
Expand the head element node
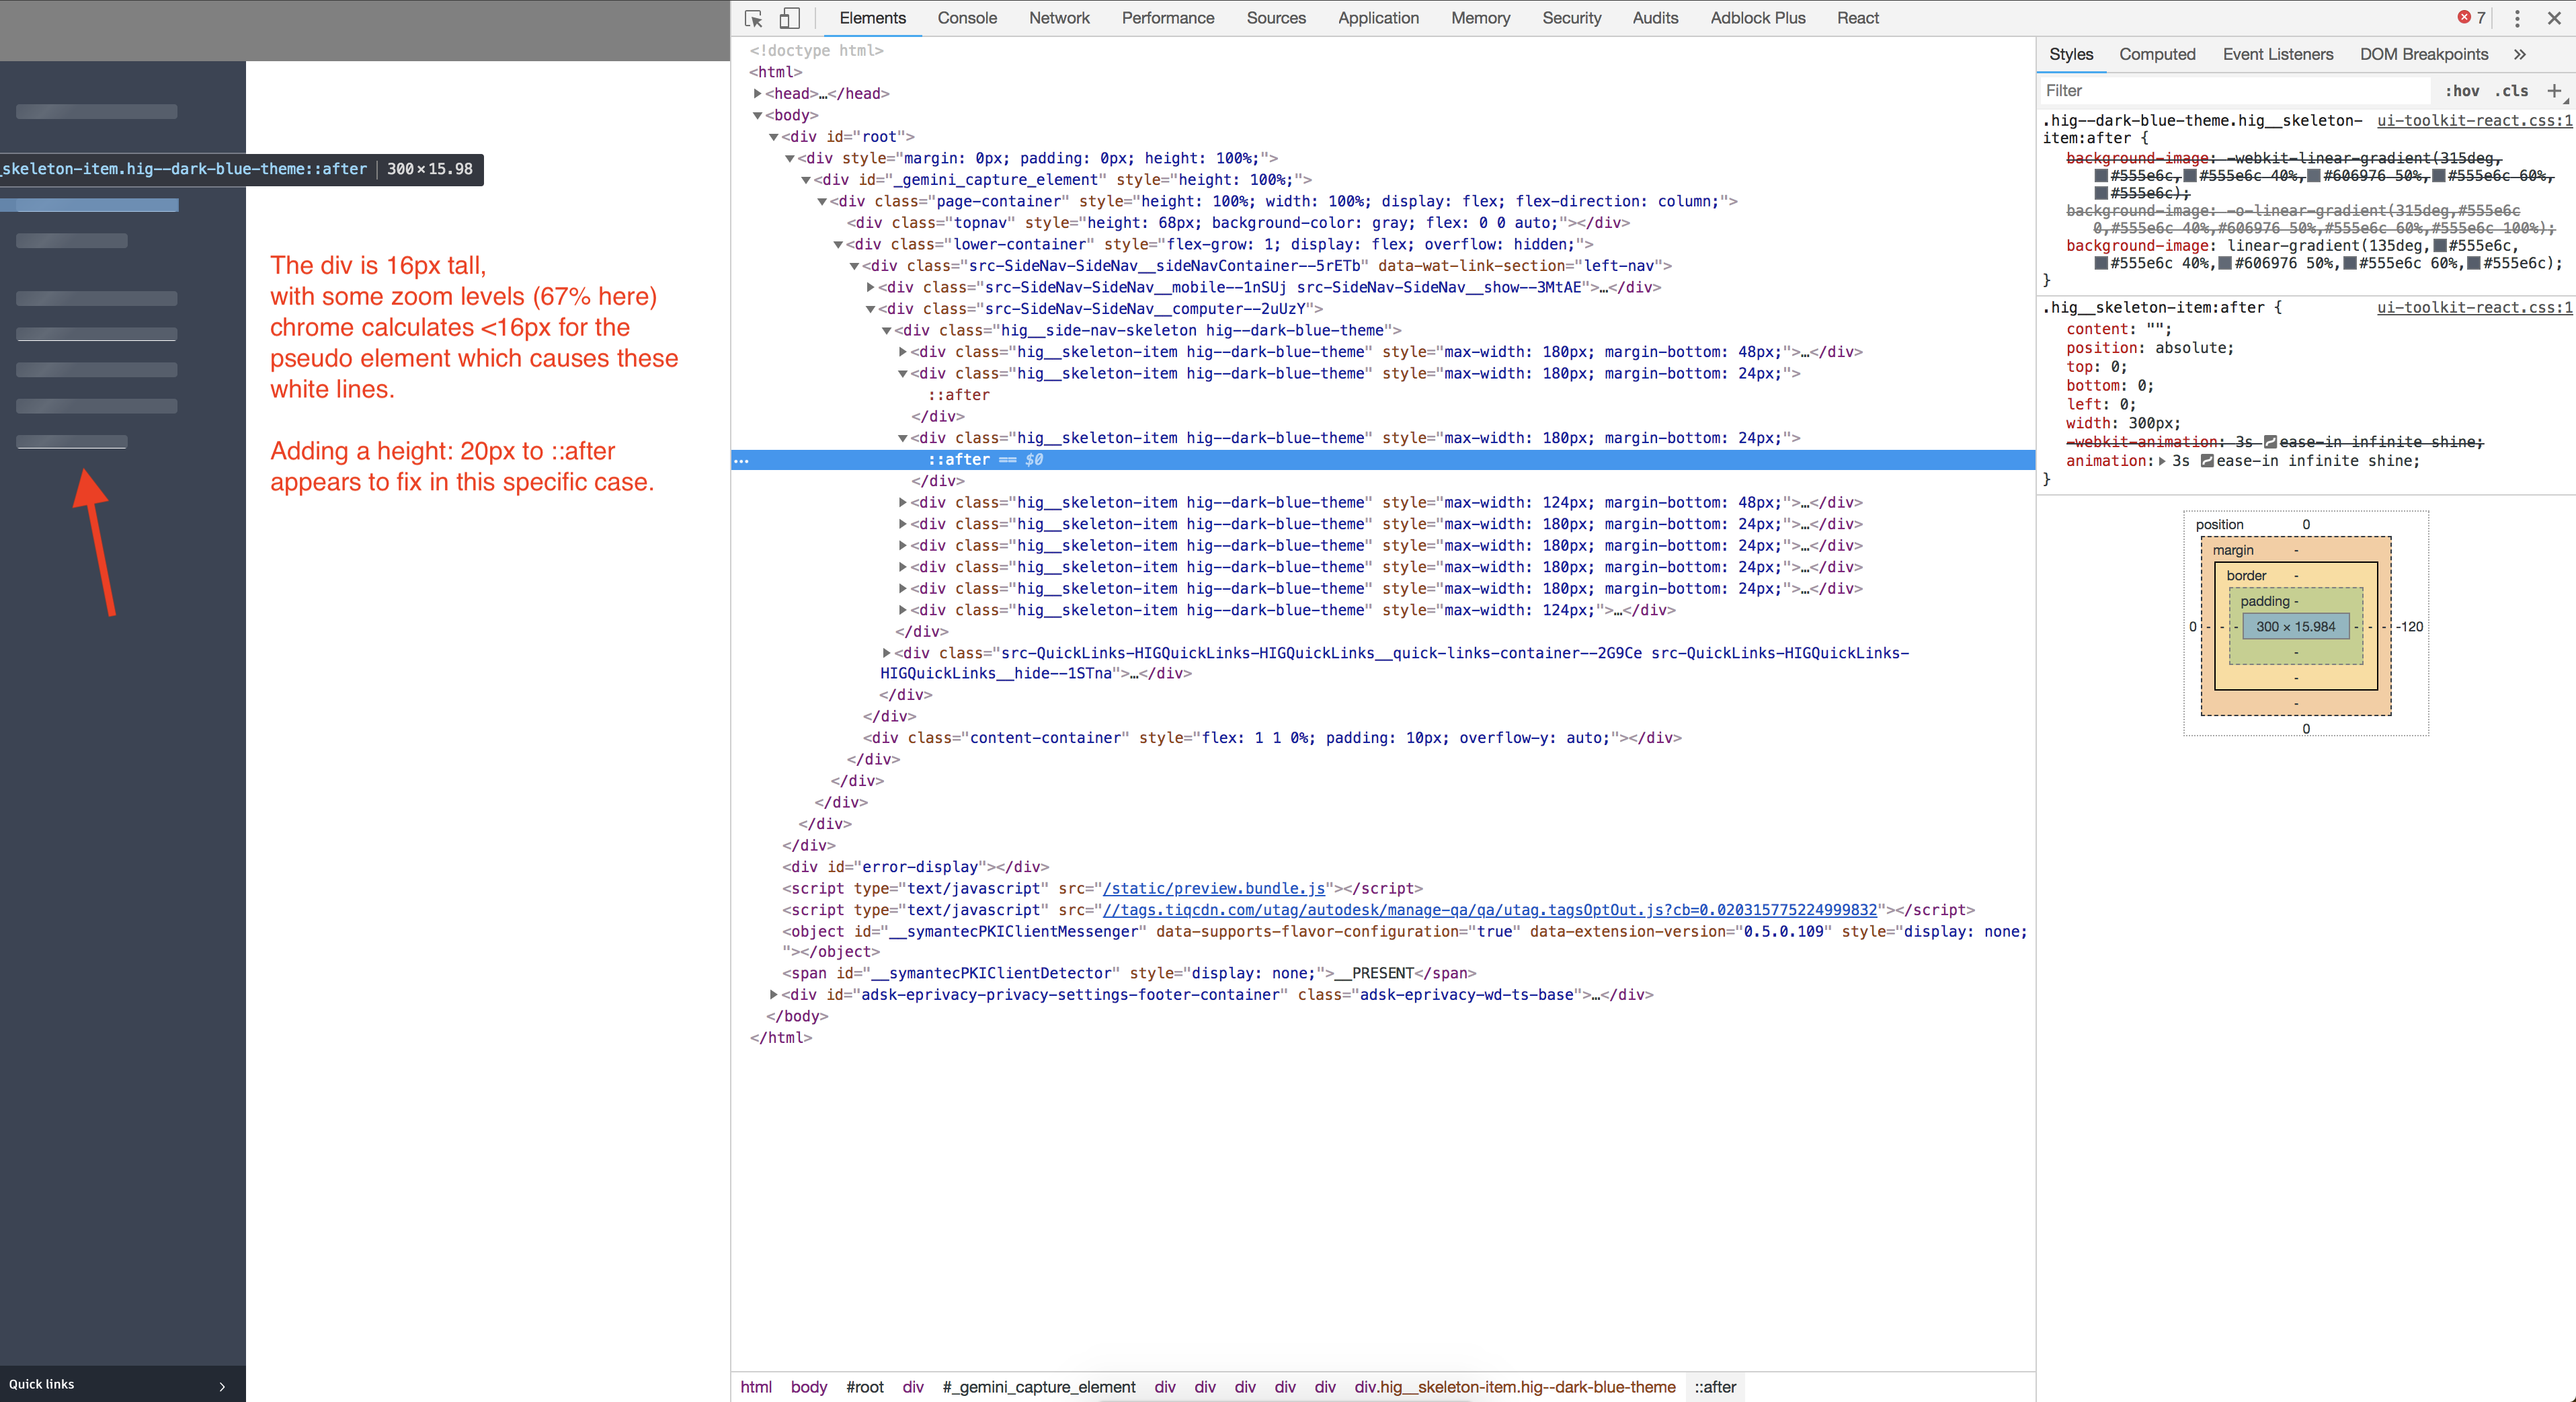click(757, 93)
